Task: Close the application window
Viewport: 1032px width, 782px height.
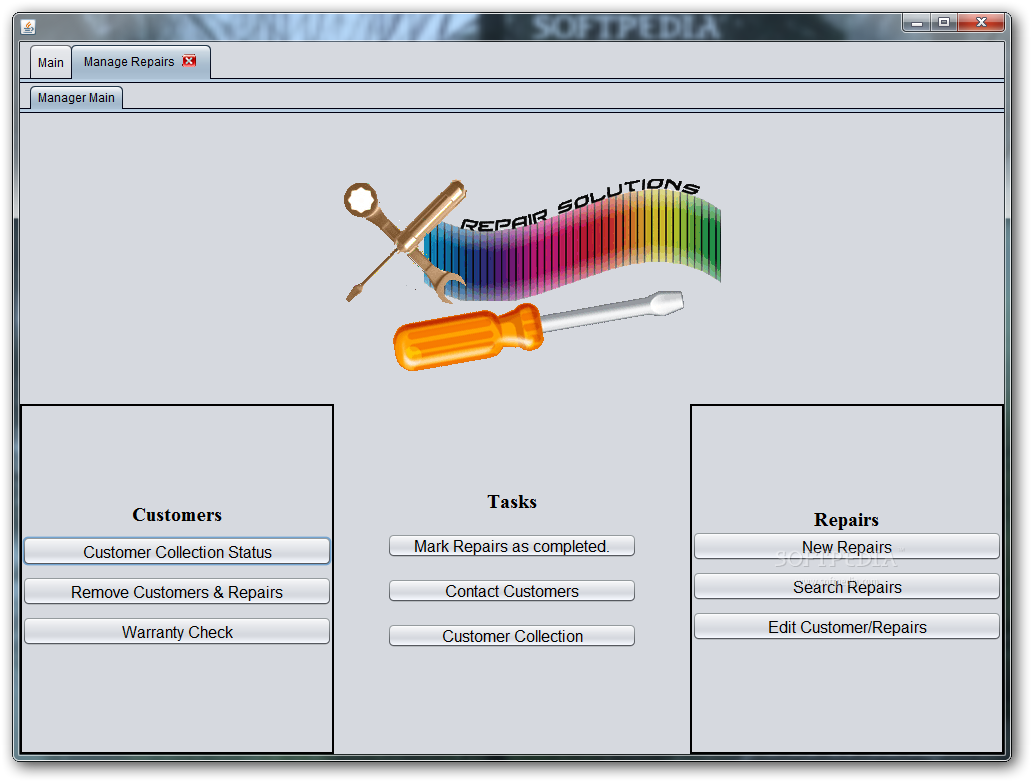Action: pyautogui.click(x=981, y=22)
